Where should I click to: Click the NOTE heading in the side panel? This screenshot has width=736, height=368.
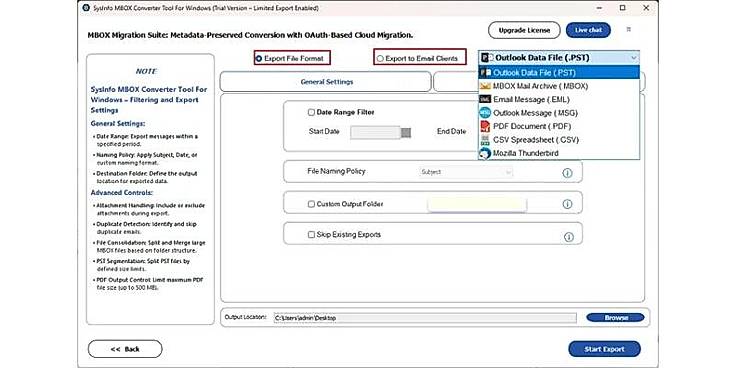pos(146,71)
